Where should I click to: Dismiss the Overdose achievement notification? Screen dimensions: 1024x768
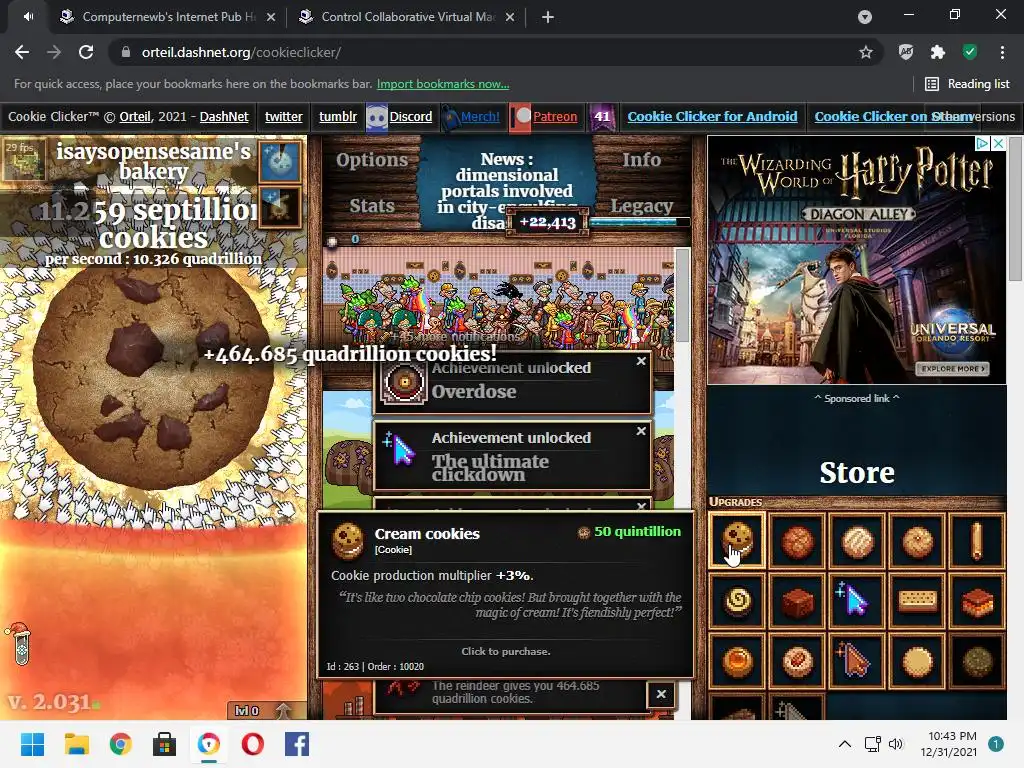pos(641,360)
